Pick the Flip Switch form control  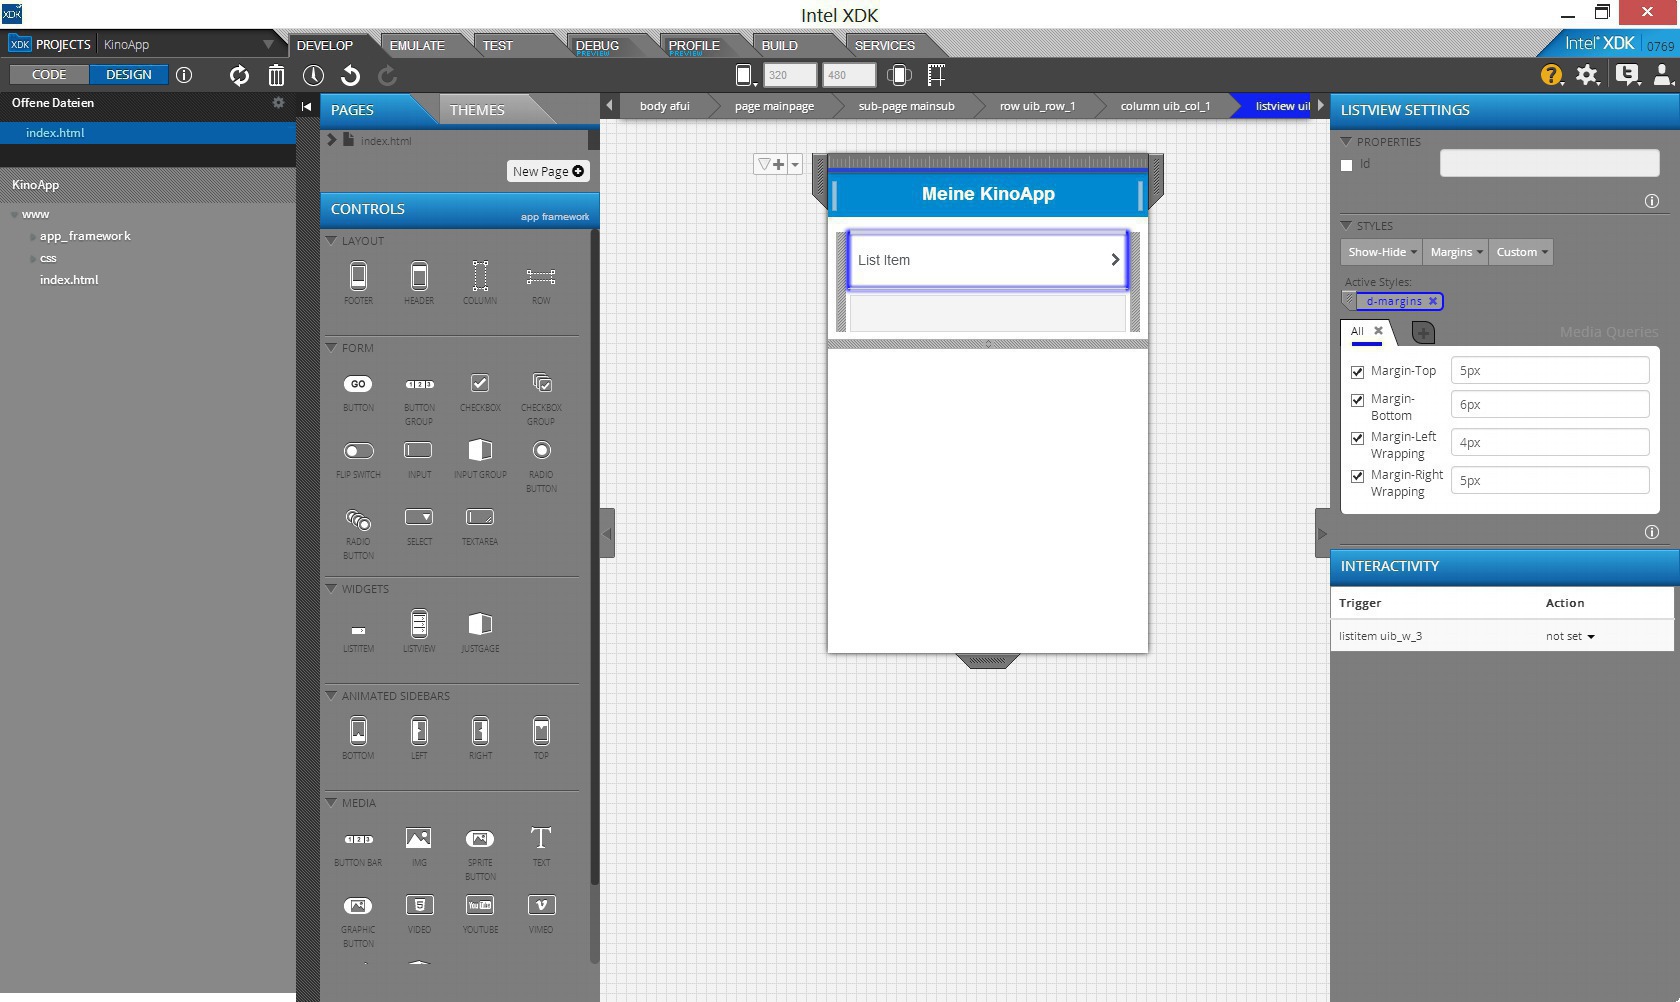[x=358, y=451]
